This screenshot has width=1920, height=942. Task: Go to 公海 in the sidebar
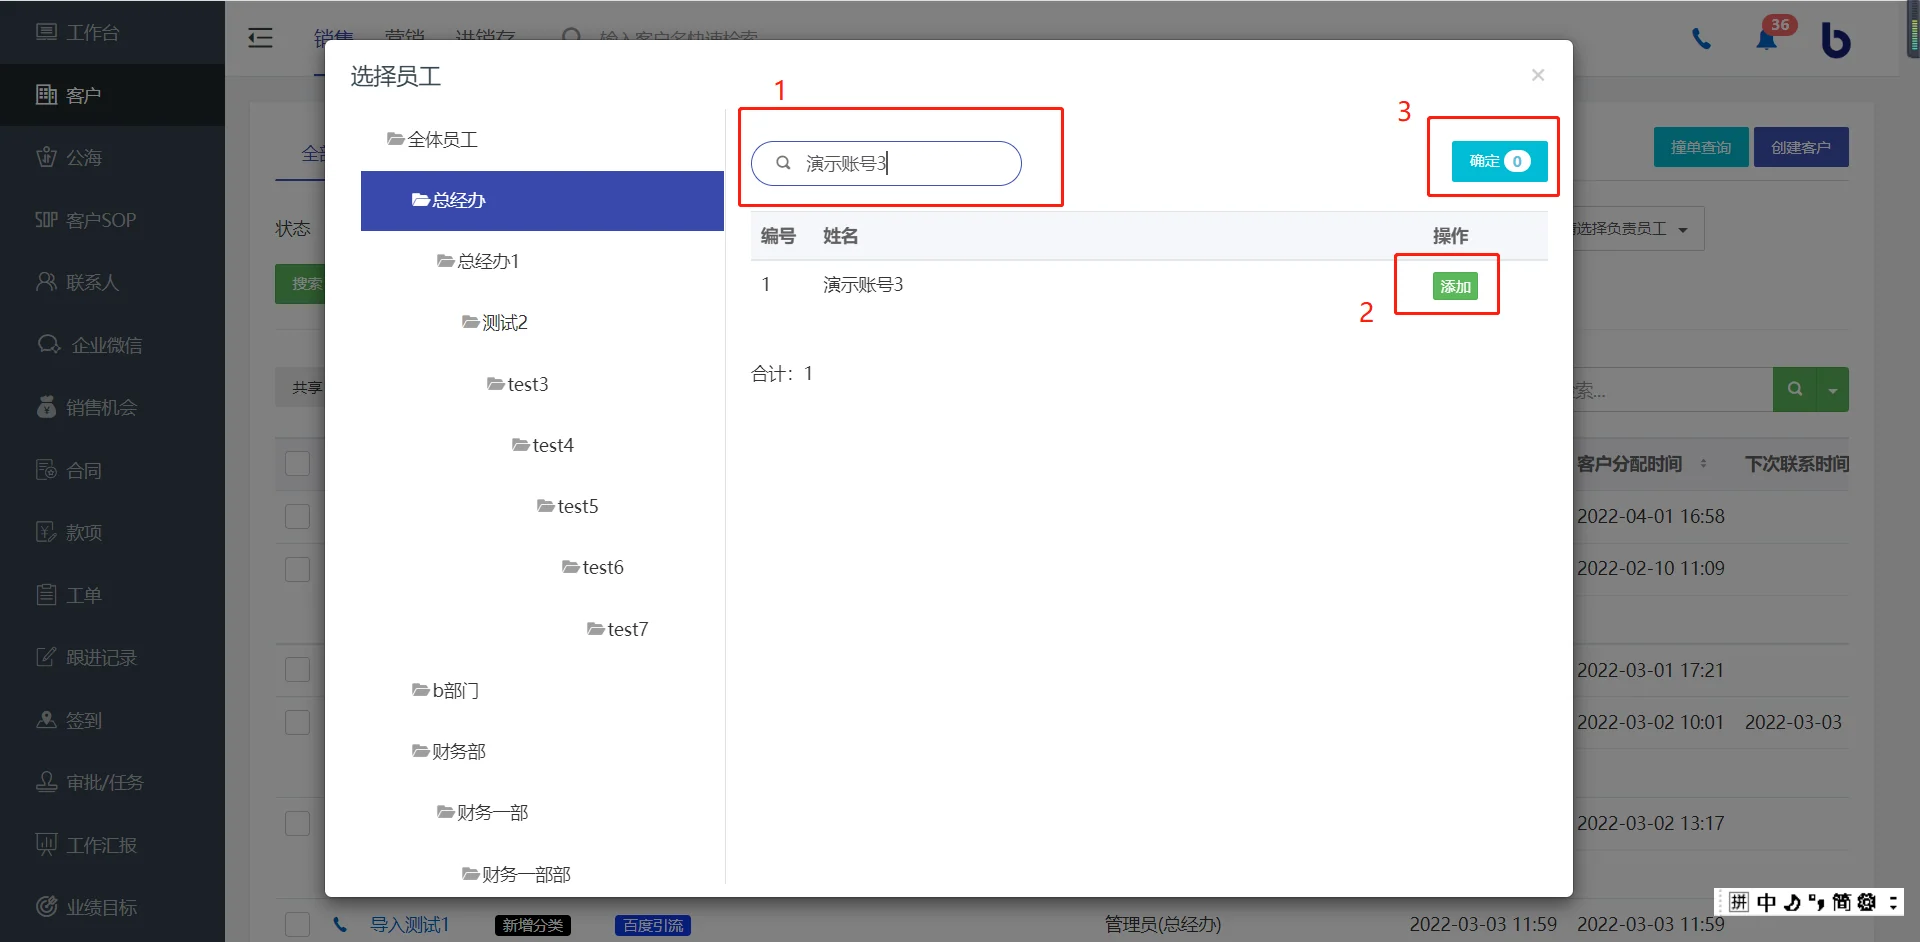pyautogui.click(x=112, y=158)
